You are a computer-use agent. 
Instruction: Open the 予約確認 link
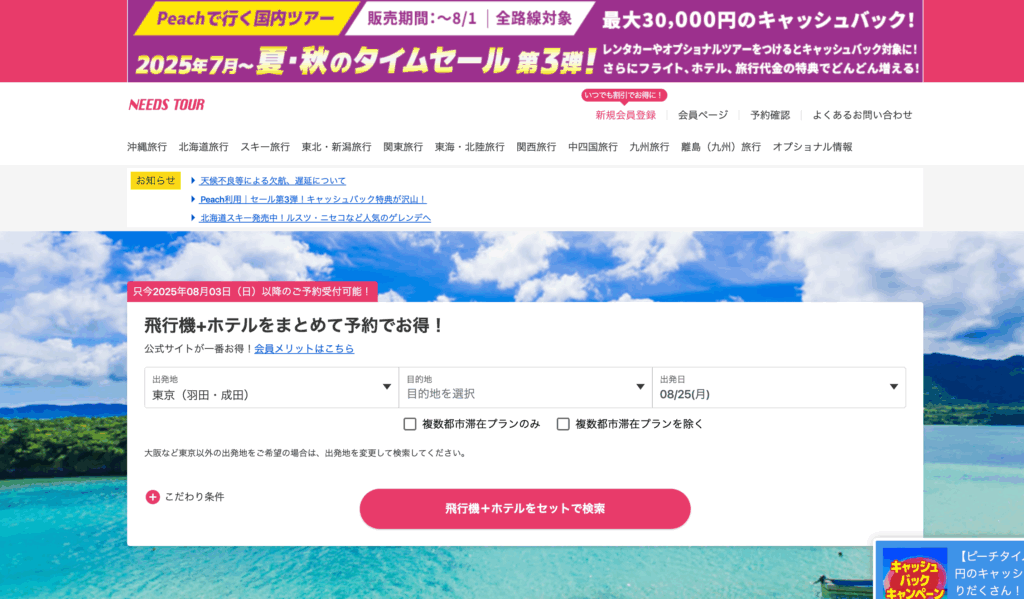(x=770, y=115)
